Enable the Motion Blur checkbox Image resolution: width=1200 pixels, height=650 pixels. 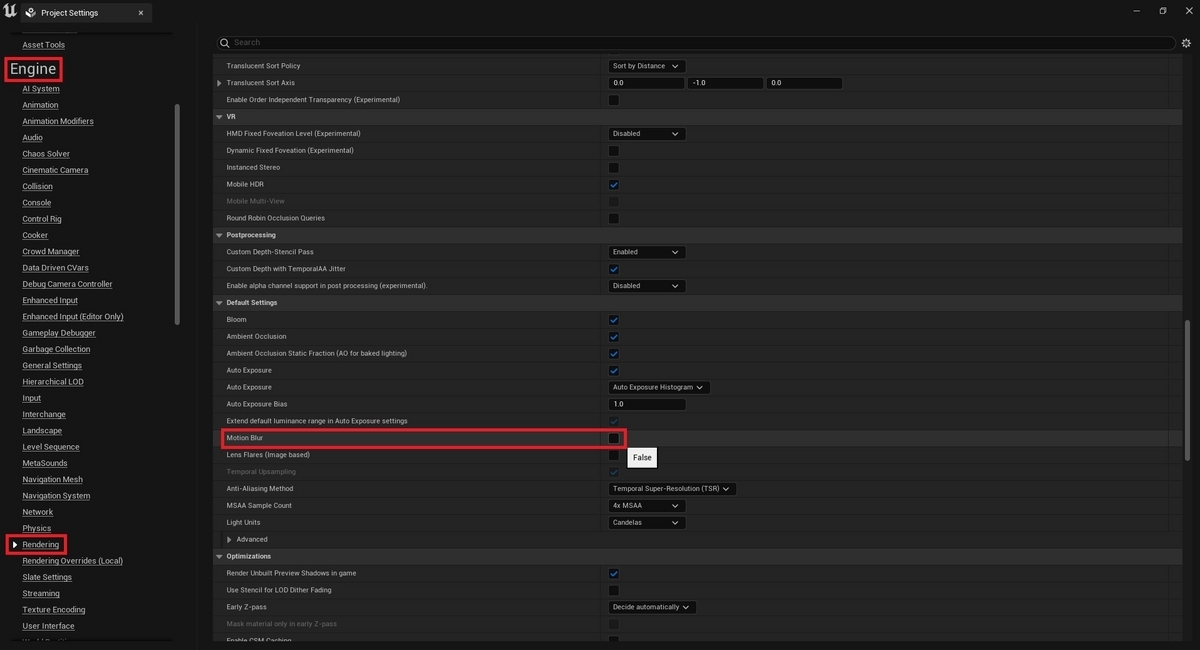click(613, 438)
